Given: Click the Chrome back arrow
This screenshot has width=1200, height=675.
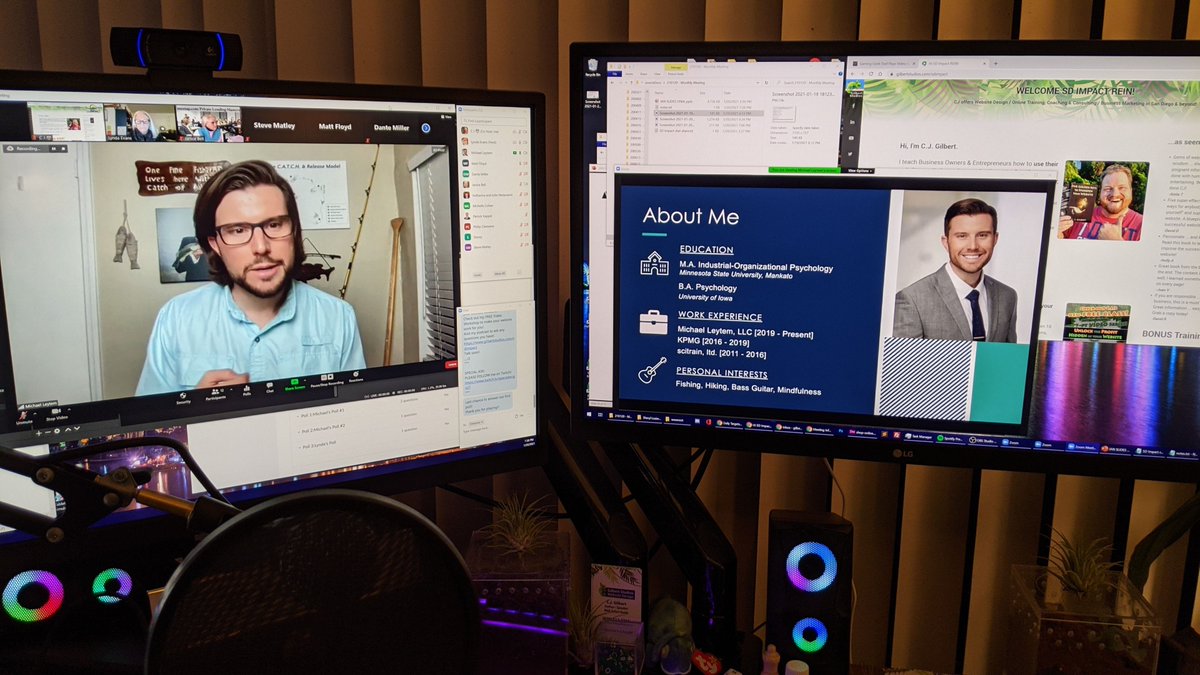Looking at the screenshot, I should click(853, 73).
